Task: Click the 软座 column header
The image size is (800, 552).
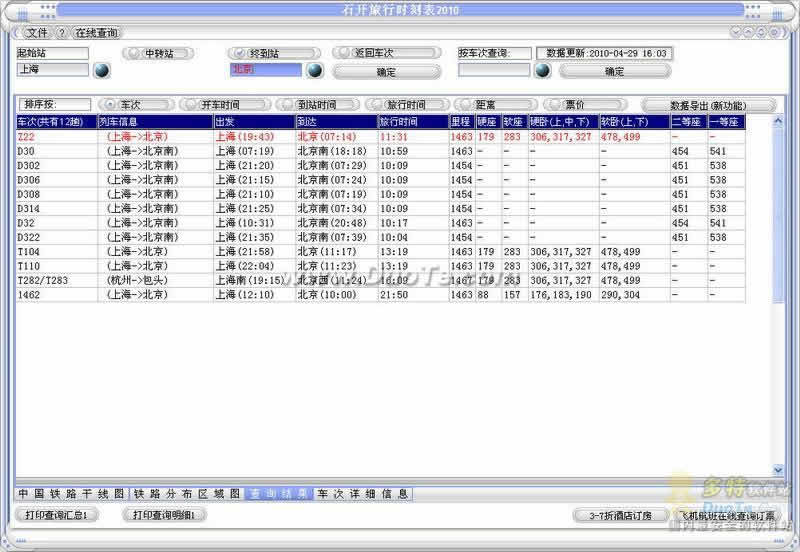Action: 515,122
